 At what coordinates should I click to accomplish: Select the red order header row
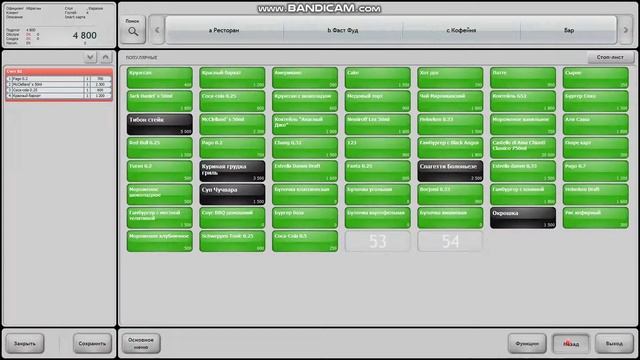coord(59,71)
